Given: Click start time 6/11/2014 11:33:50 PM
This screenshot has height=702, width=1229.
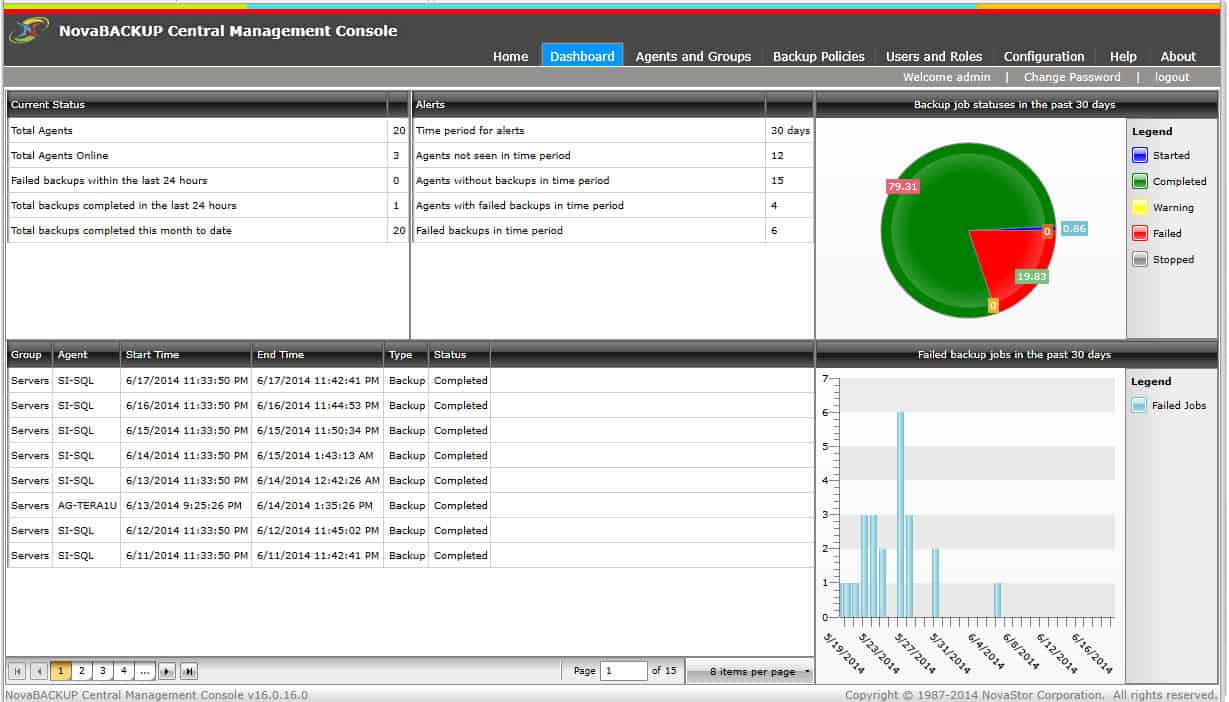Looking at the screenshot, I should 186,556.
